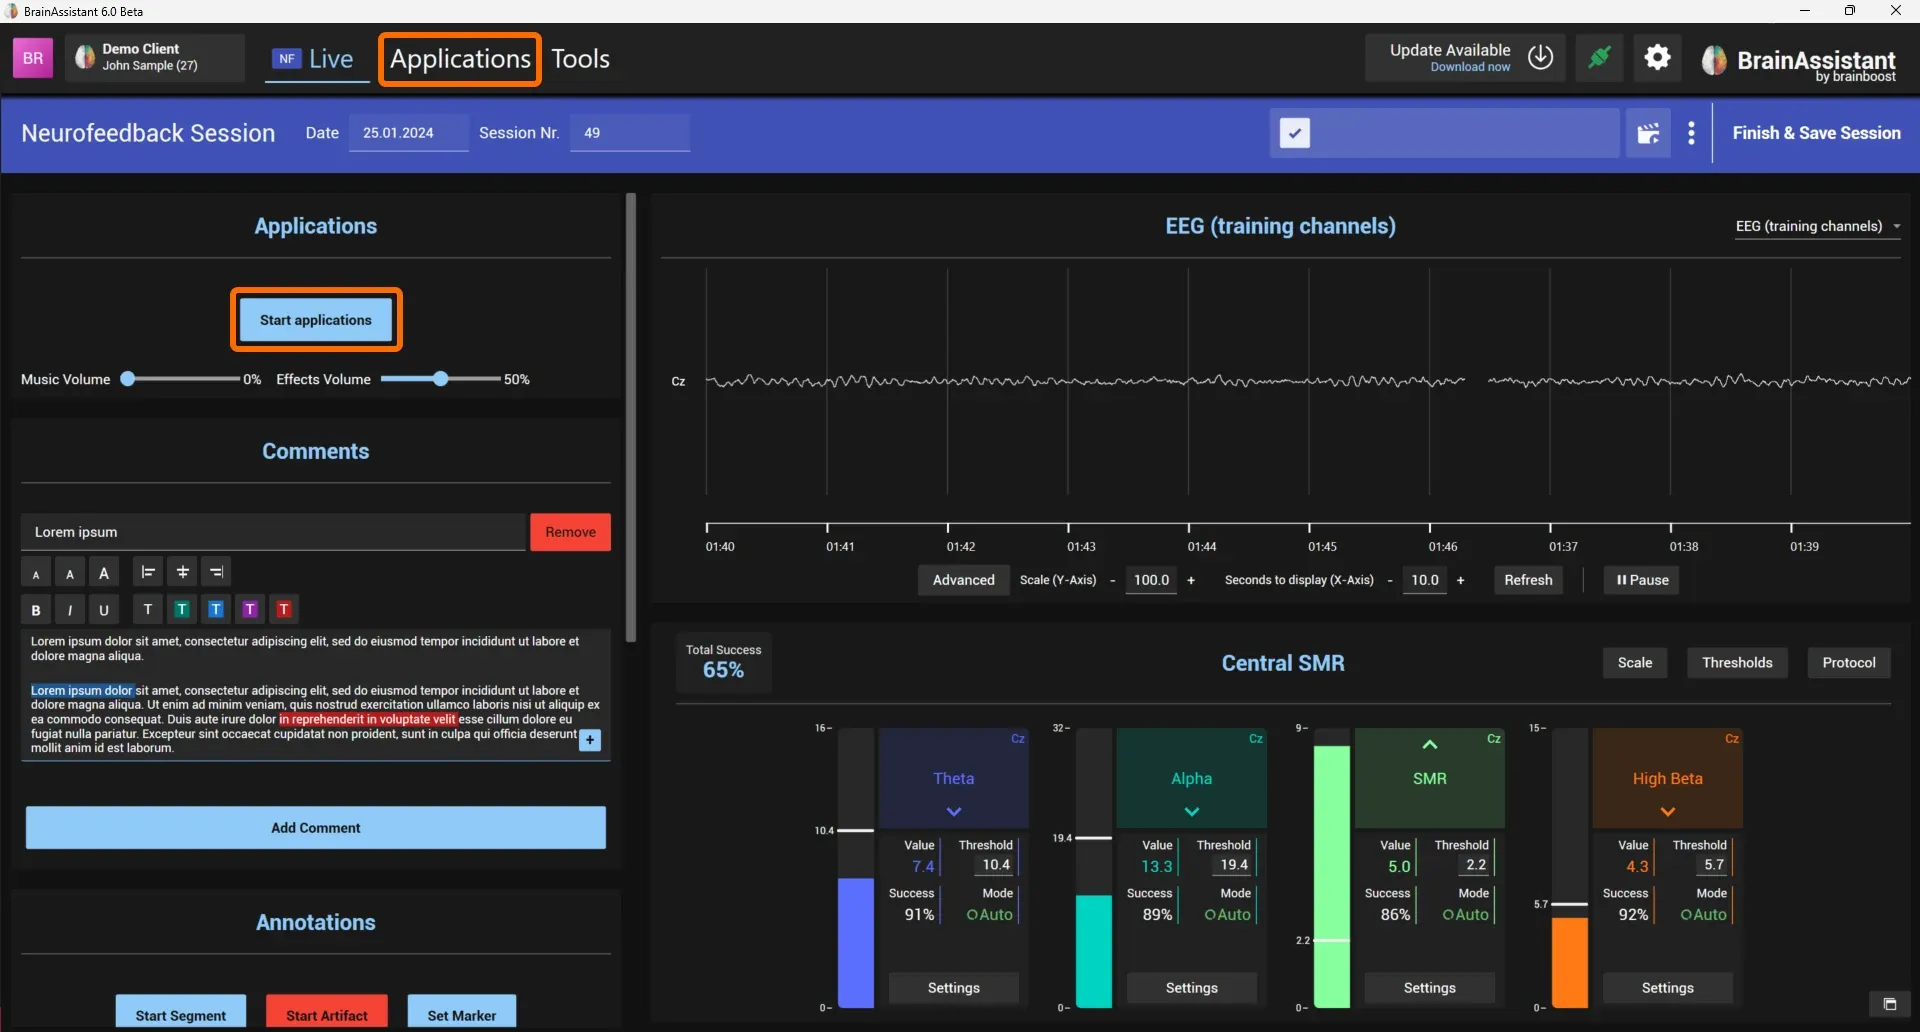Pause the EEG display

(1642, 580)
